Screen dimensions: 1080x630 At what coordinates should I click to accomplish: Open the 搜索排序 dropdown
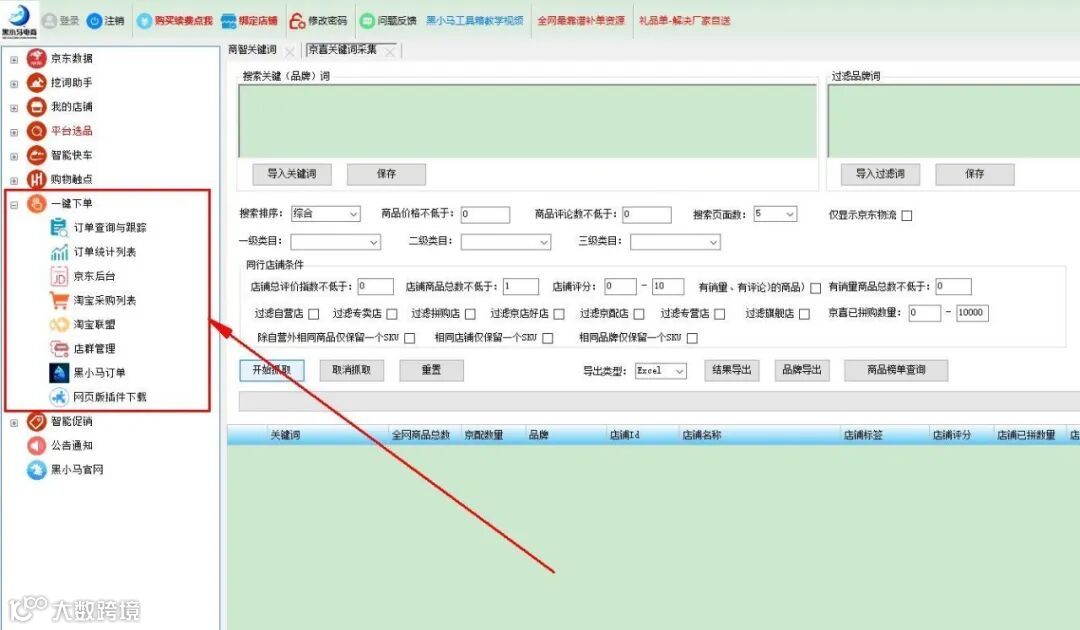[x=326, y=214]
